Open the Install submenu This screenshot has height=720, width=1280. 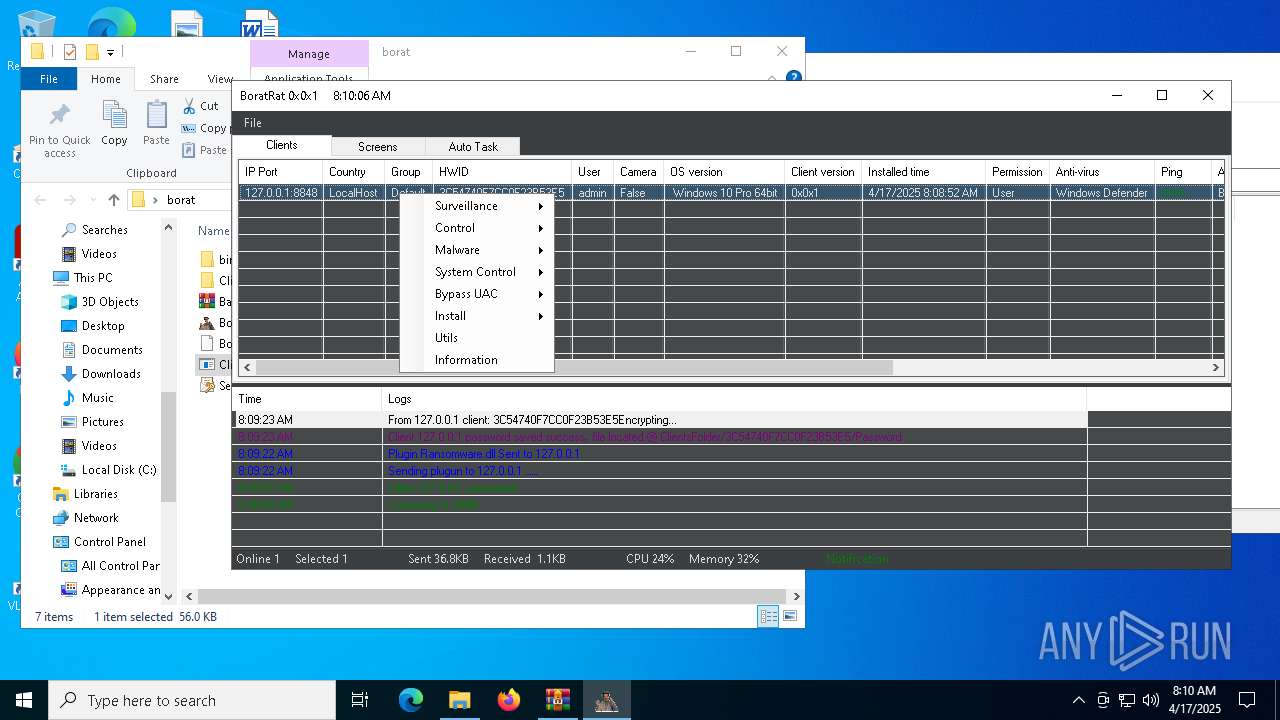click(476, 316)
